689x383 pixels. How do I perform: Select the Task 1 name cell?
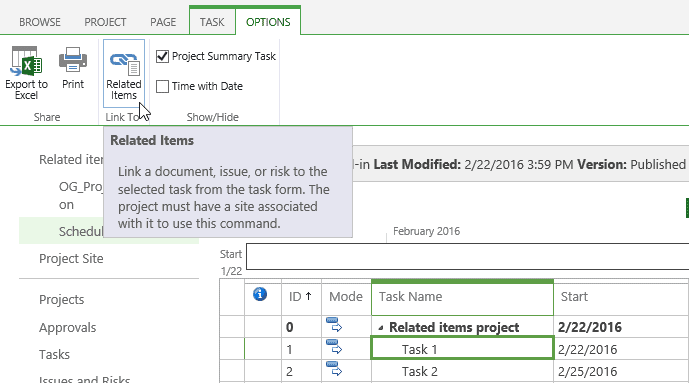click(462, 348)
